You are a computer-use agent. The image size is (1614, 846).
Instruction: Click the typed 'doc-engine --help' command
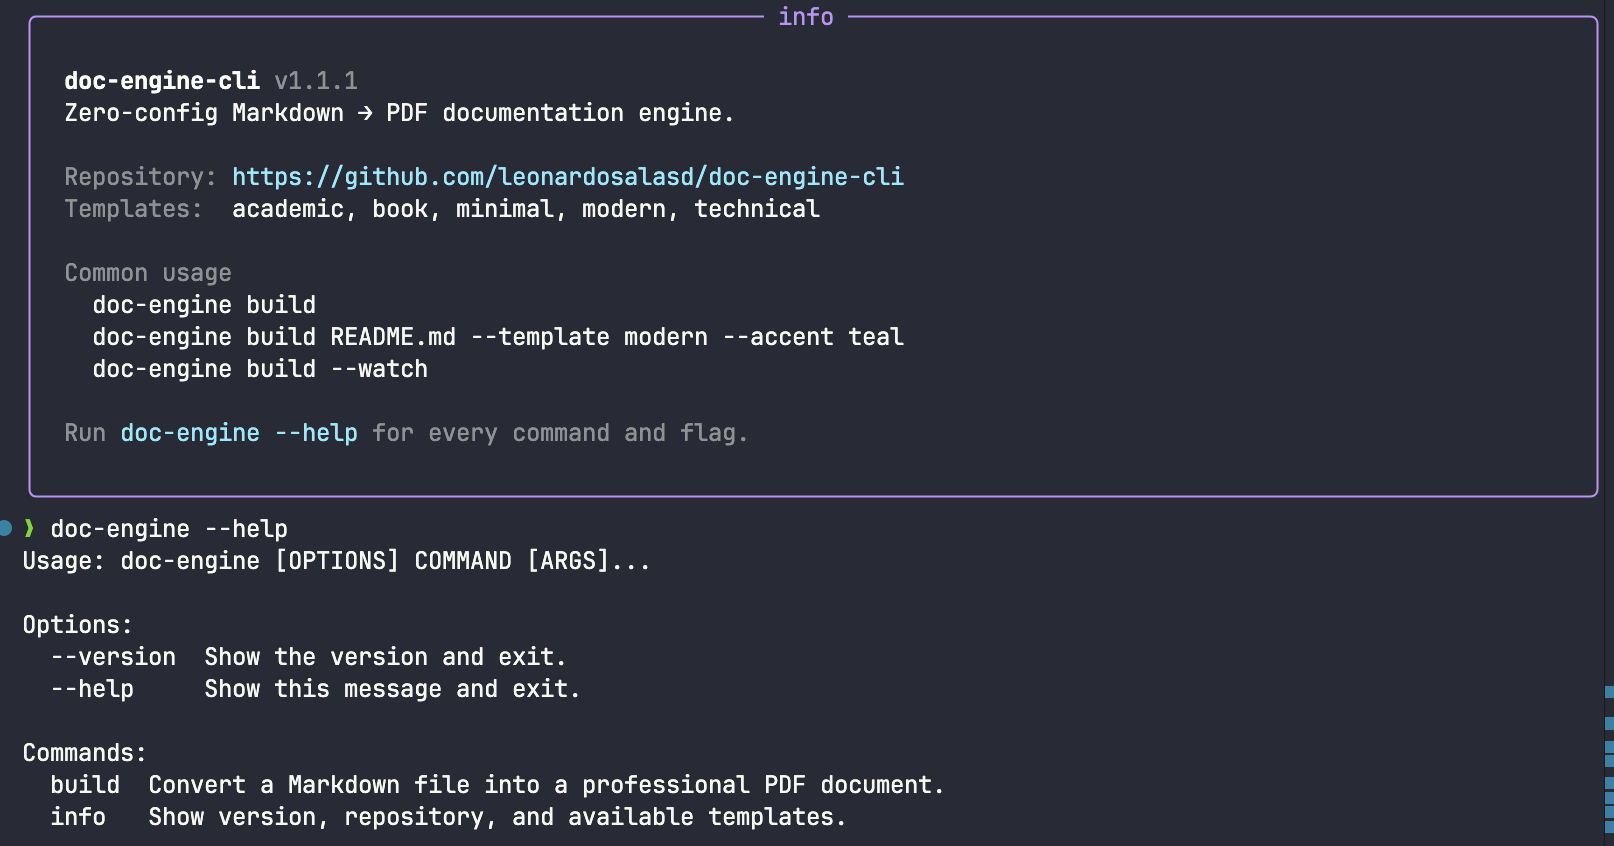(169, 529)
